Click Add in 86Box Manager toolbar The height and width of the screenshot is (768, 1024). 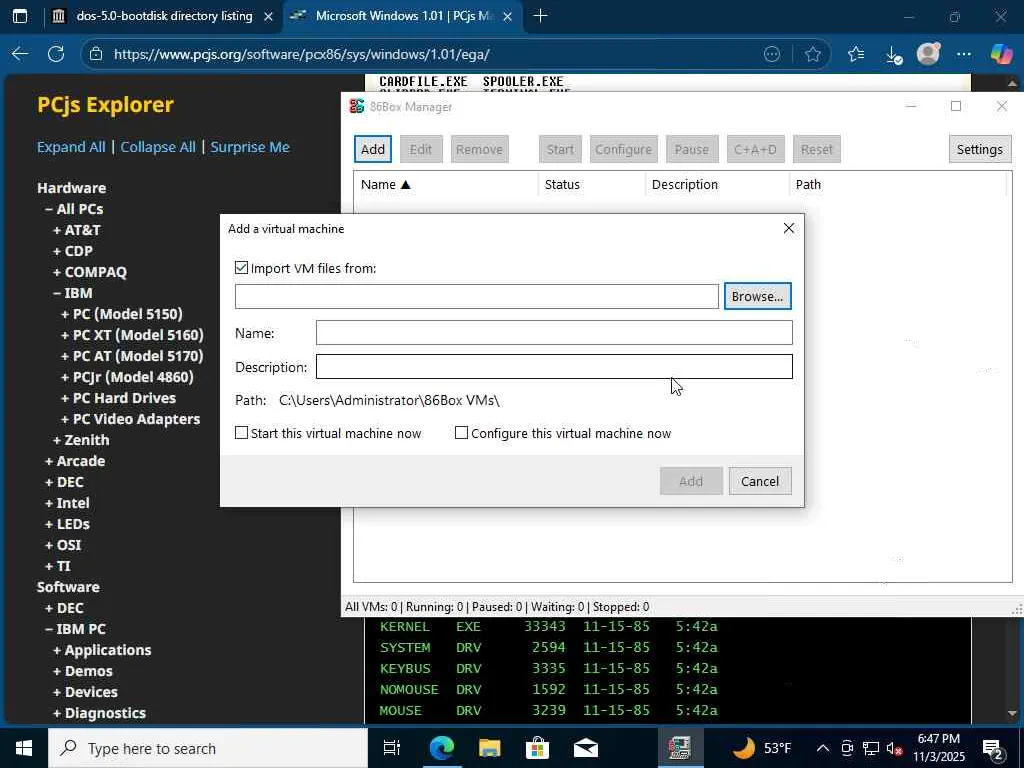[x=373, y=149]
